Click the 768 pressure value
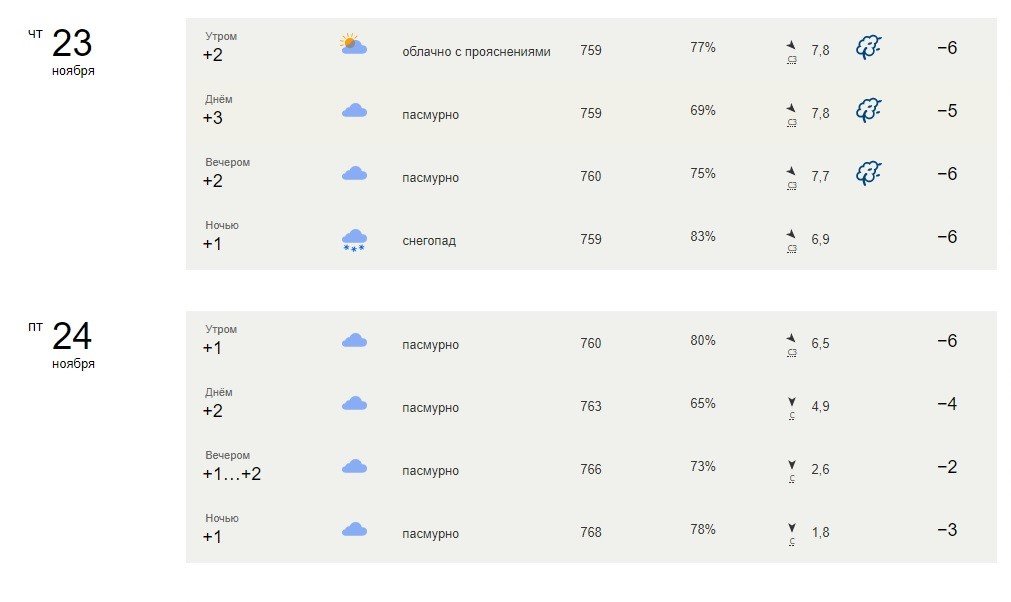 (591, 532)
